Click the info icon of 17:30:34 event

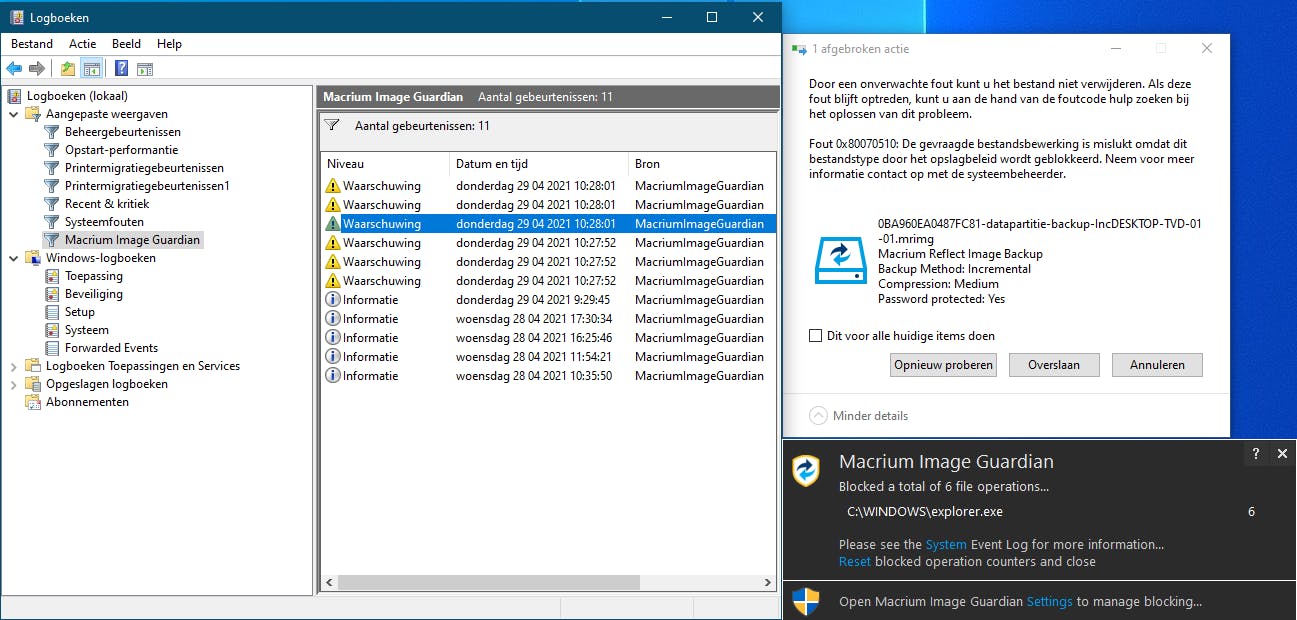click(333, 319)
